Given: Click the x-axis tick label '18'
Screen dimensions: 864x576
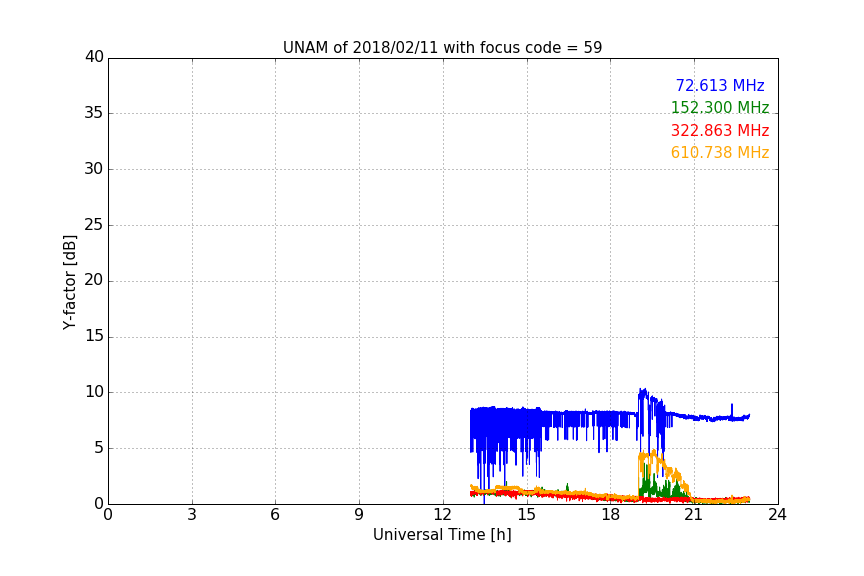Looking at the screenshot, I should [x=611, y=515].
